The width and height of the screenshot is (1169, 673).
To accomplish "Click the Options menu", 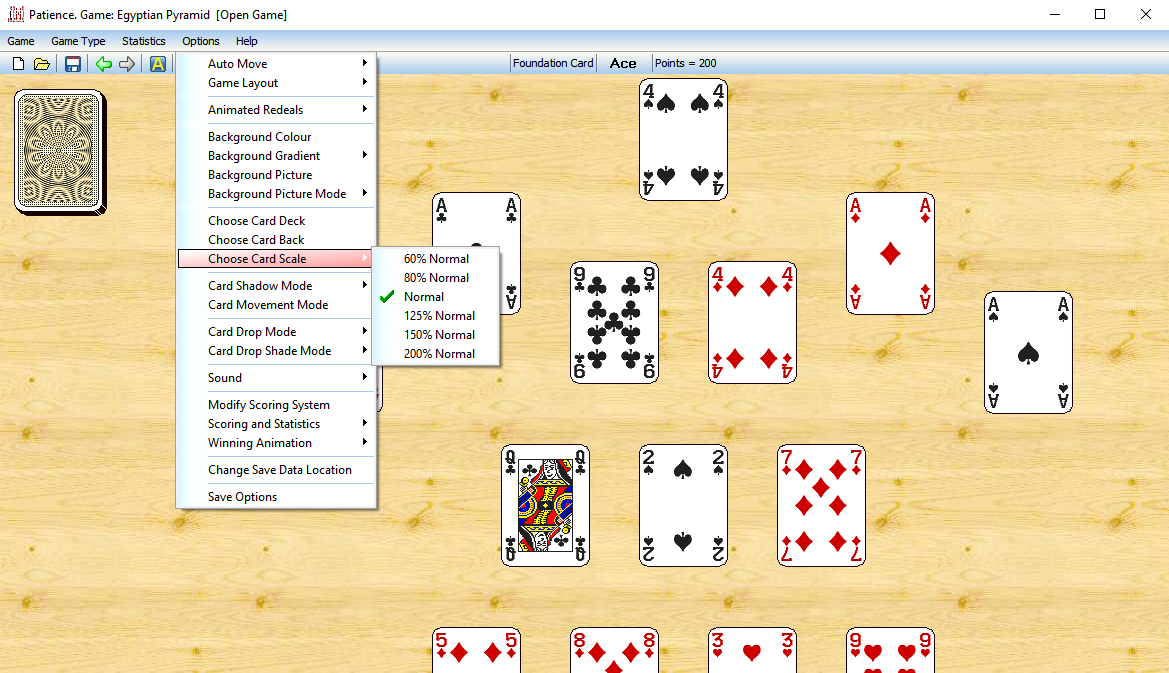I will click(x=201, y=41).
